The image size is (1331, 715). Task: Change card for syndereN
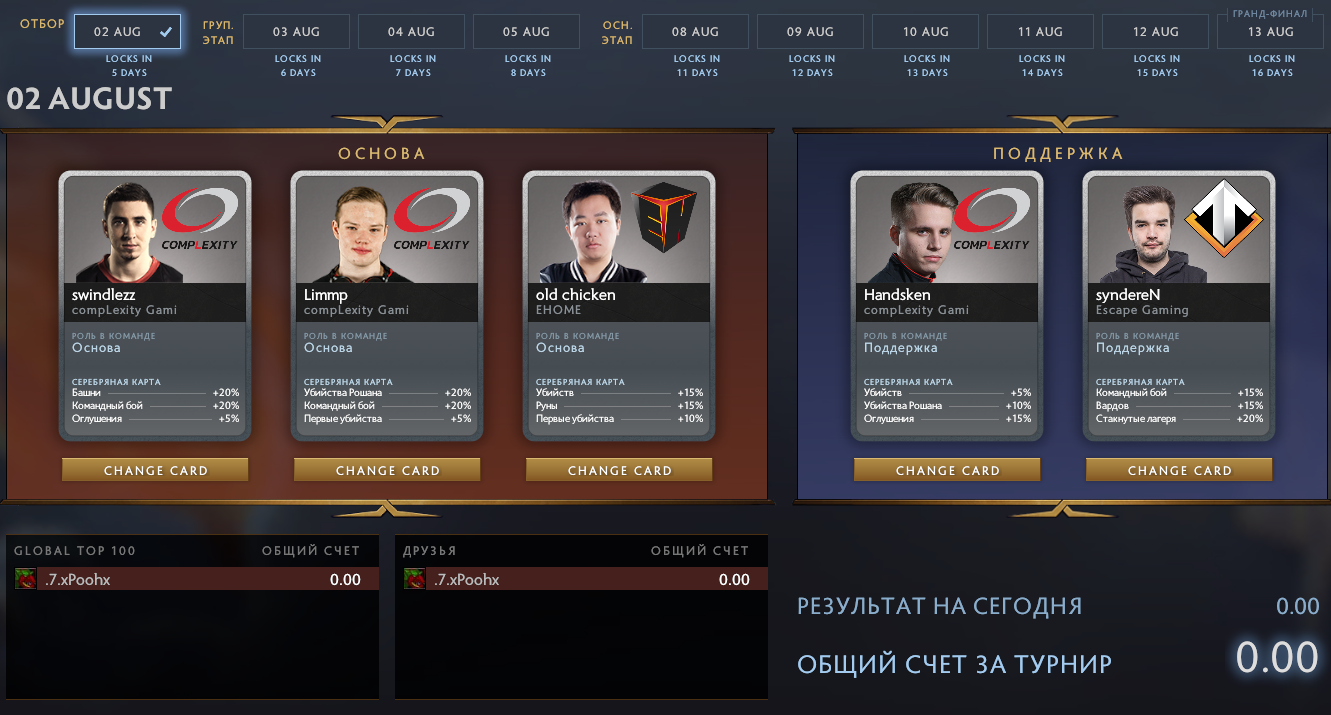tap(1179, 470)
